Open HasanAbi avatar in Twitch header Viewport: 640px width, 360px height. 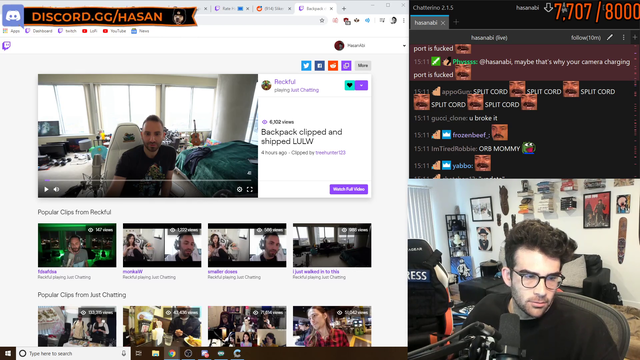[x=339, y=46]
